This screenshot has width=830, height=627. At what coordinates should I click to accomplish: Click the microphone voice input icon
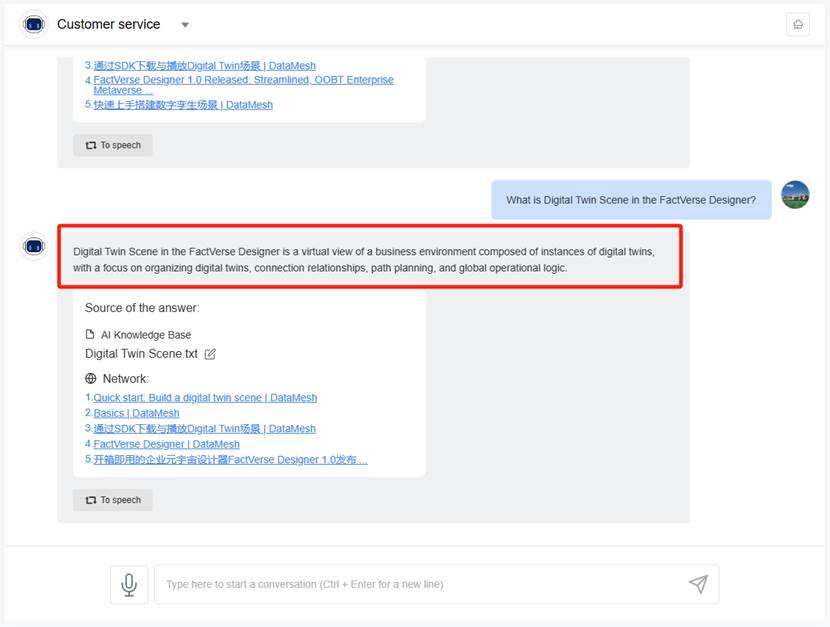click(x=129, y=584)
